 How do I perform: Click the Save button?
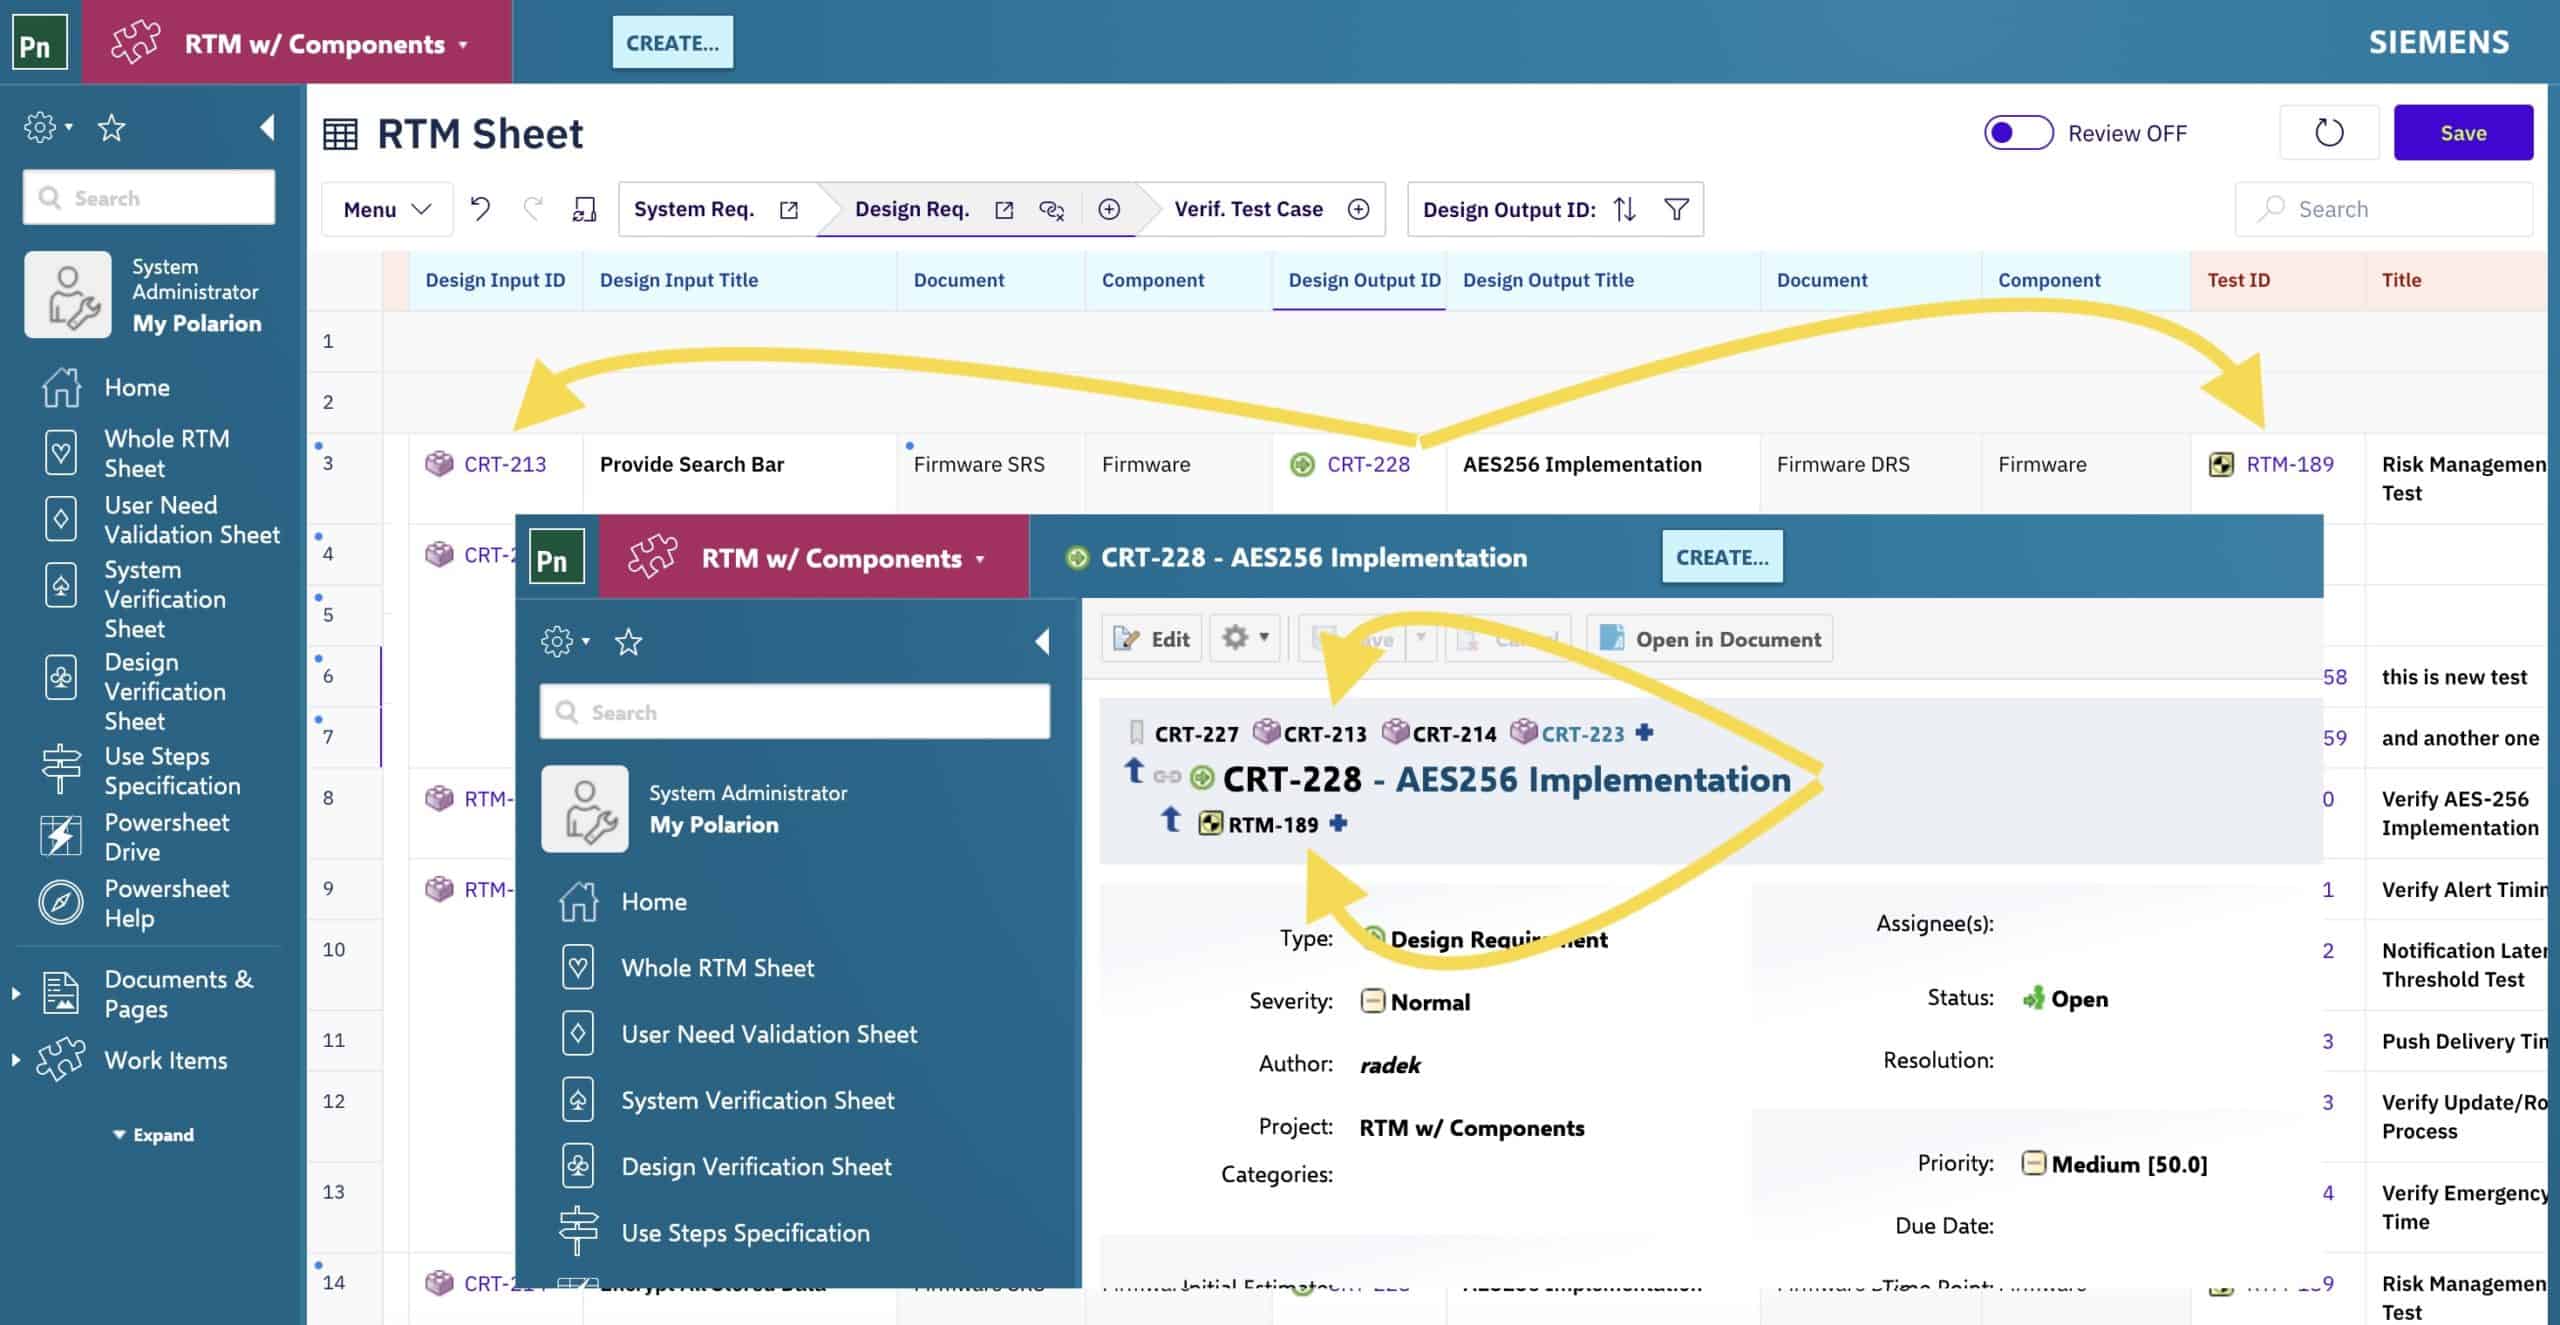(x=2463, y=132)
